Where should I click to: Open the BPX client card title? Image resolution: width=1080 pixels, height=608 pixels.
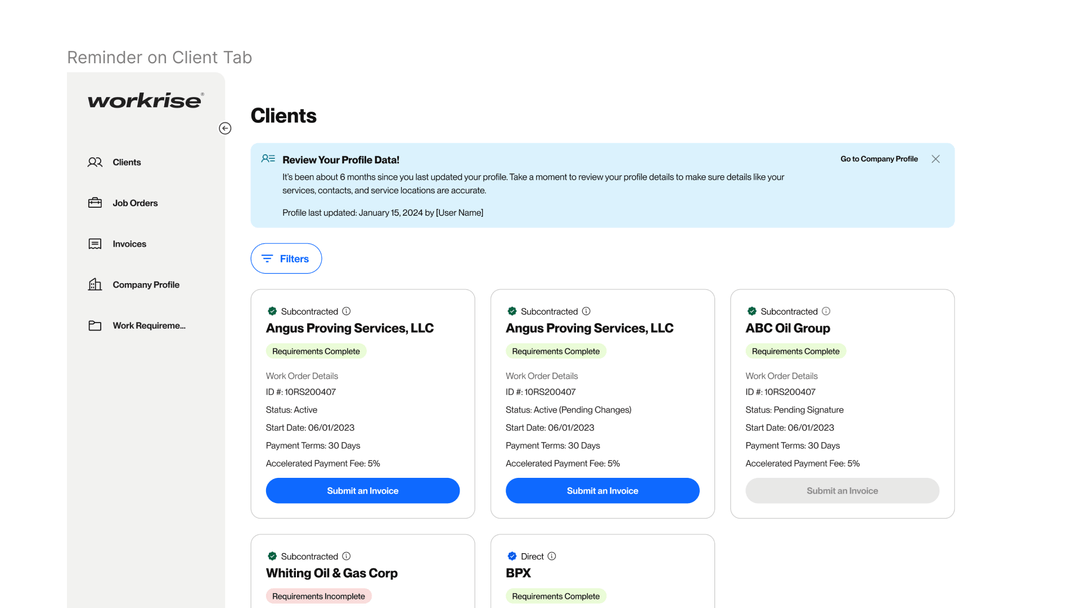click(518, 573)
